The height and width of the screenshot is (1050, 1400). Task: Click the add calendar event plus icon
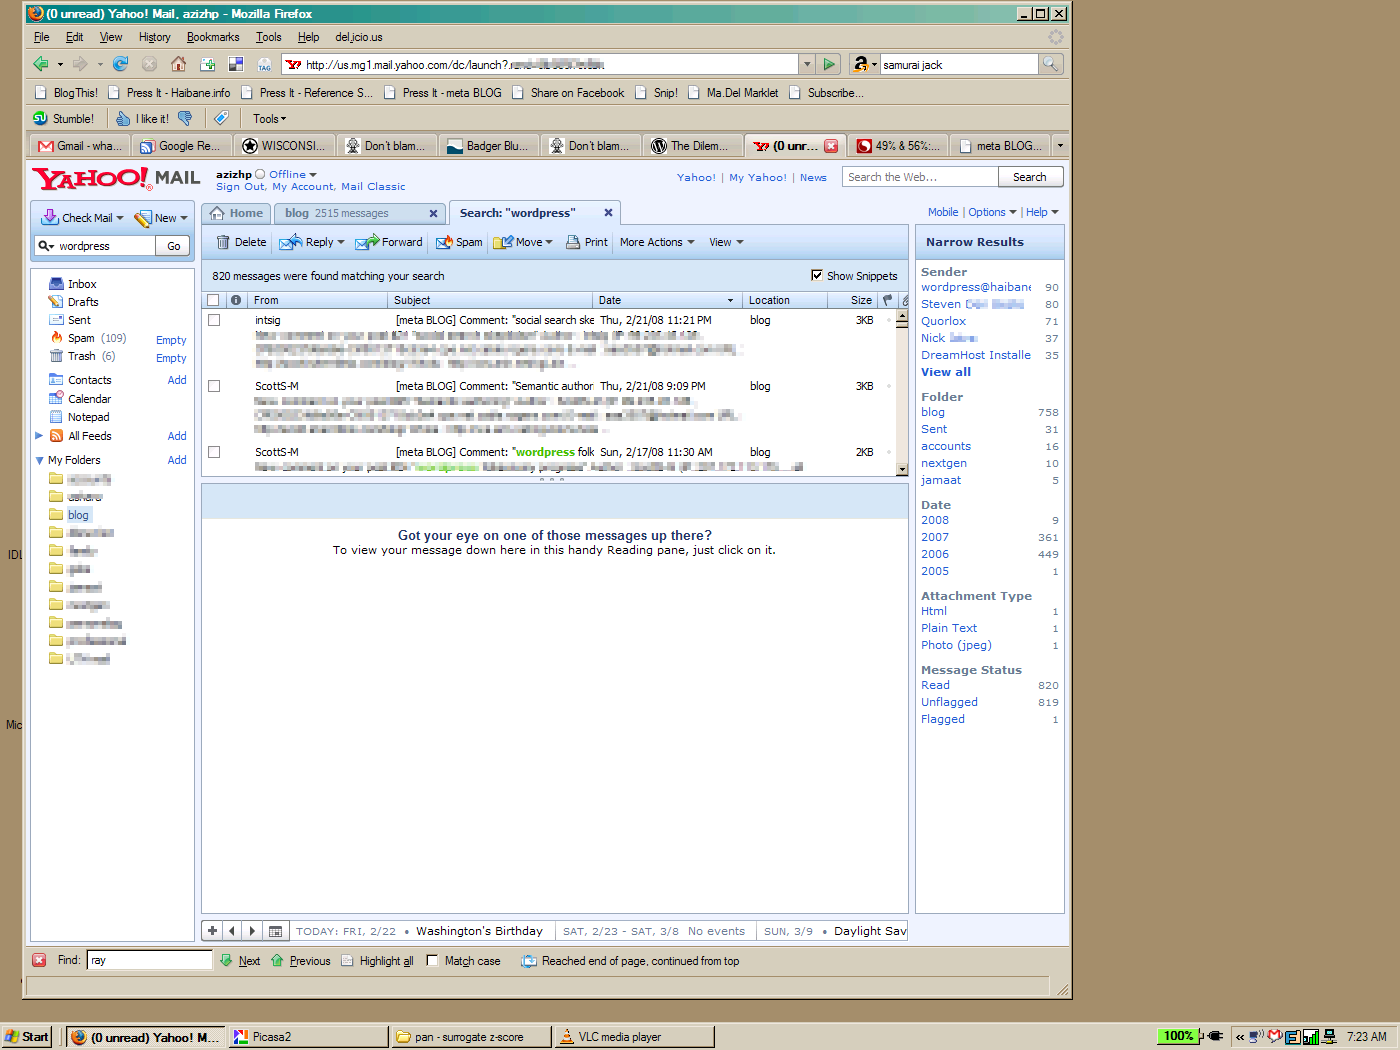pyautogui.click(x=212, y=930)
